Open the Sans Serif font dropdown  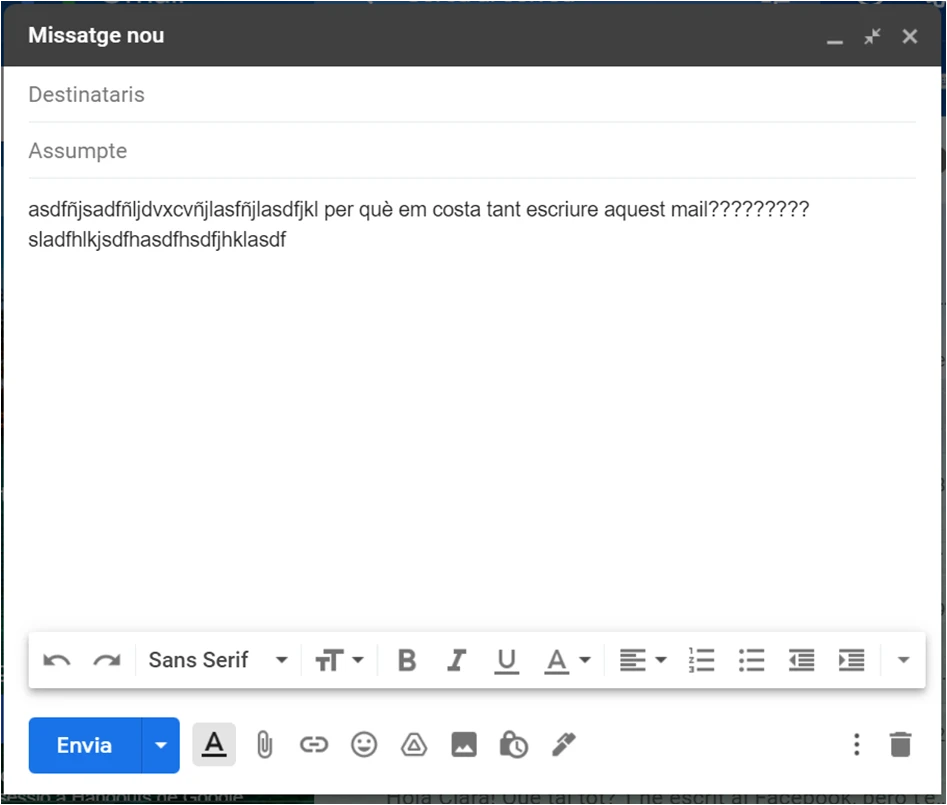218,660
